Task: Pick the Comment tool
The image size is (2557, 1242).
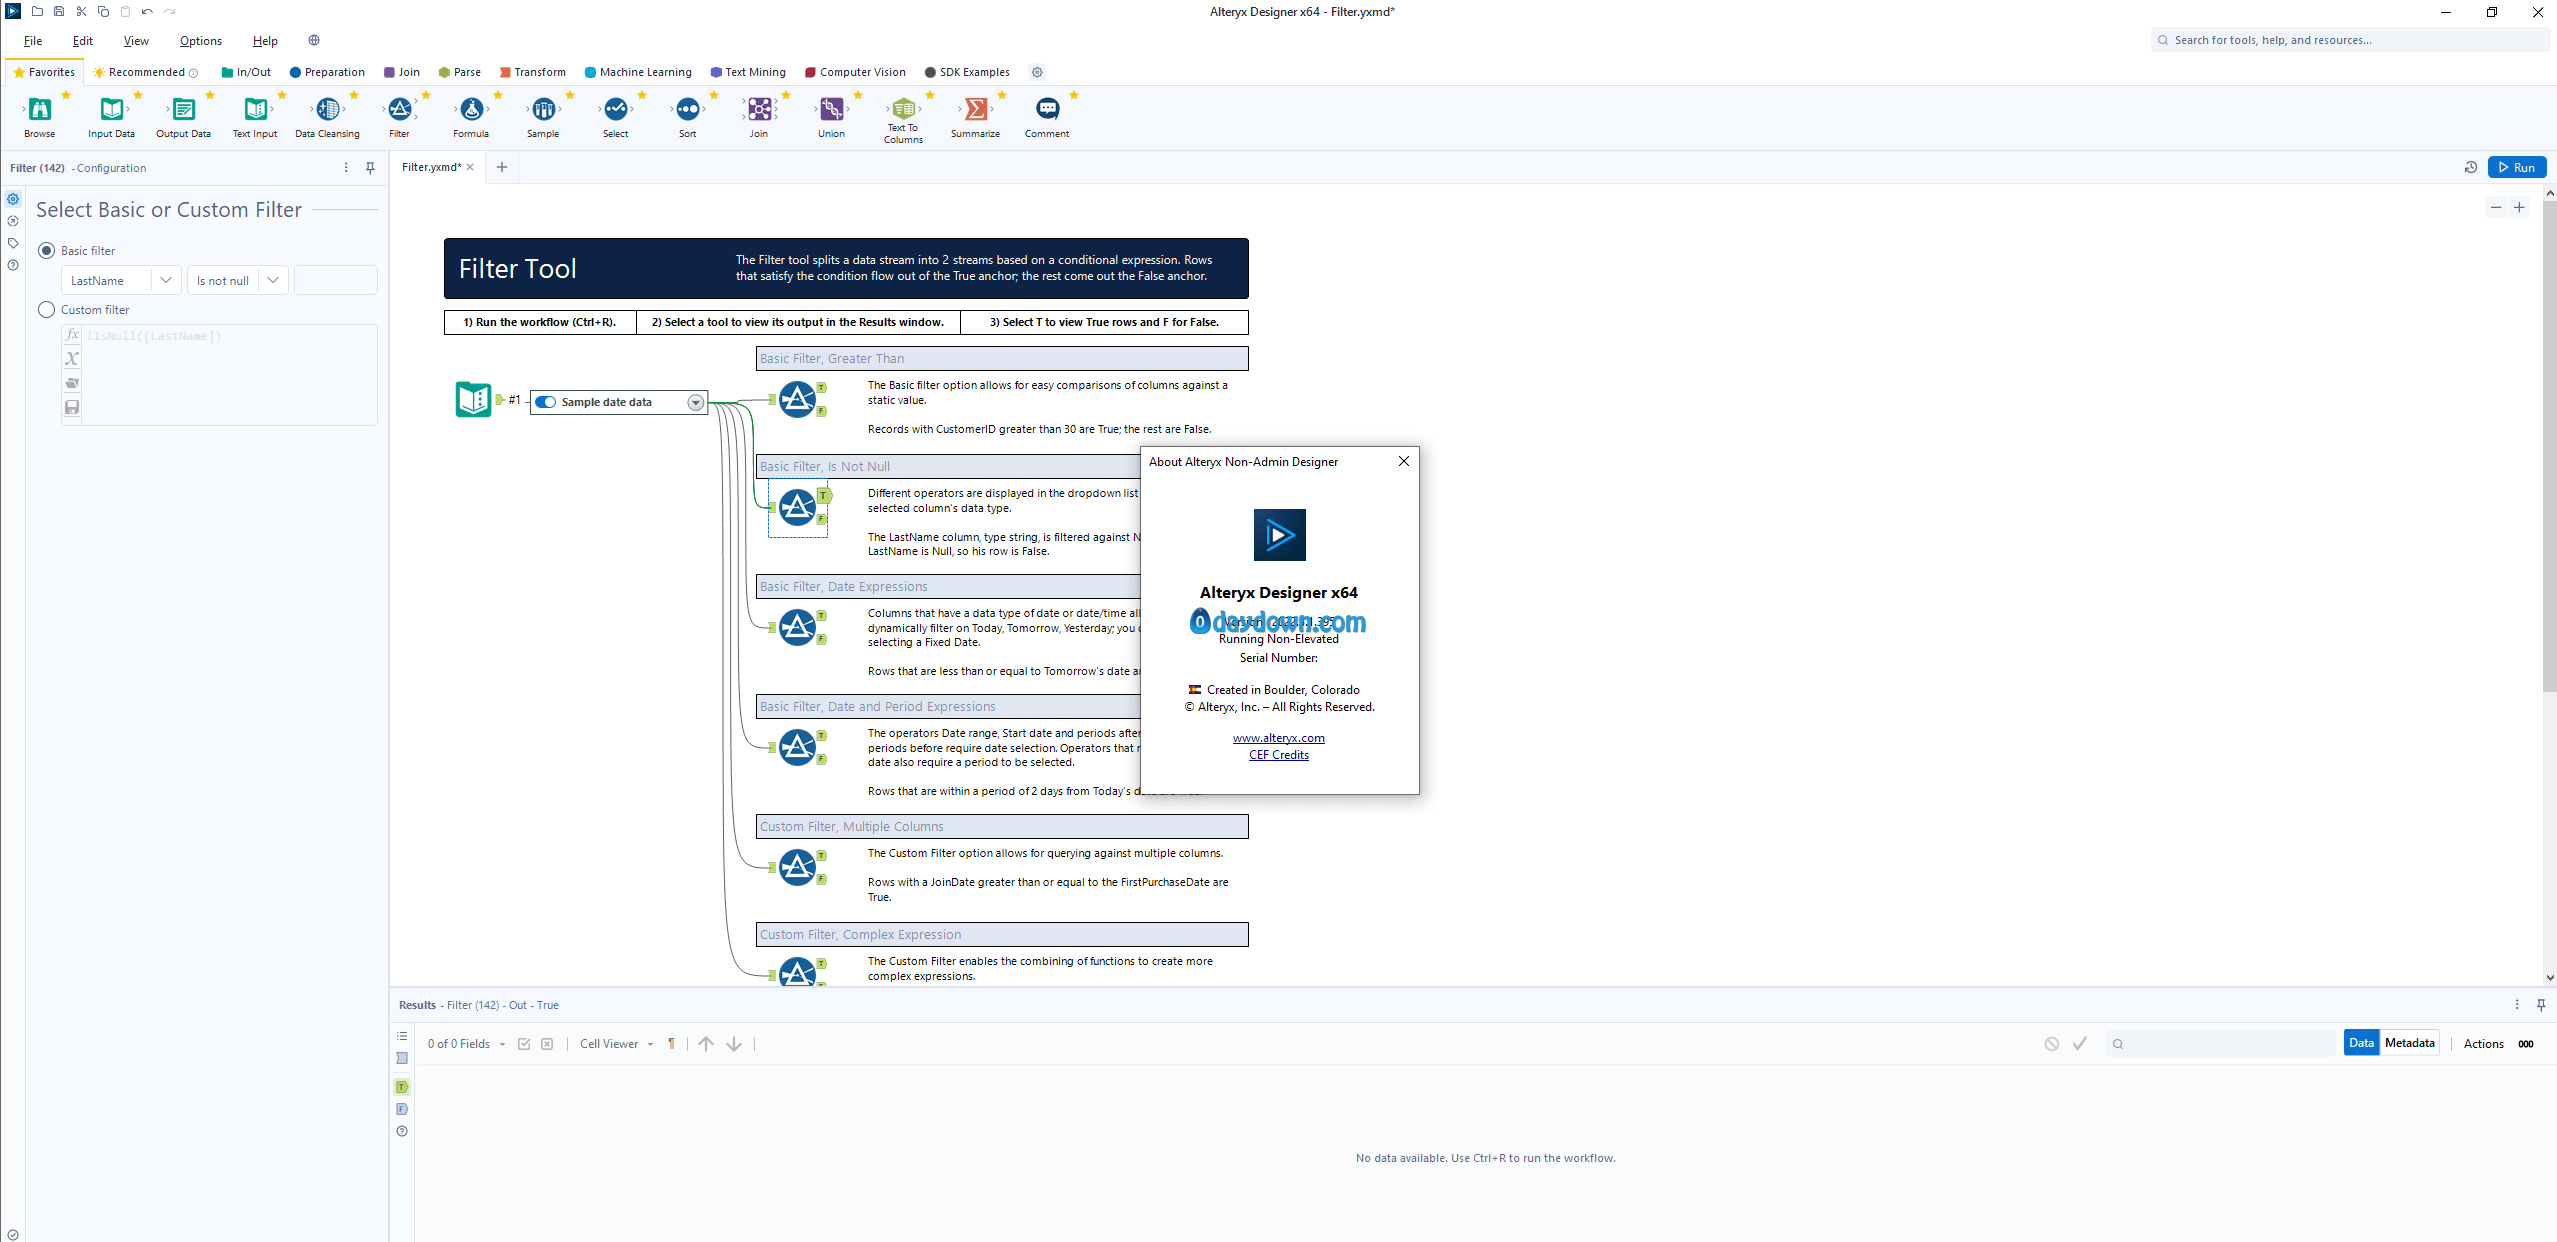Action: 1048,110
